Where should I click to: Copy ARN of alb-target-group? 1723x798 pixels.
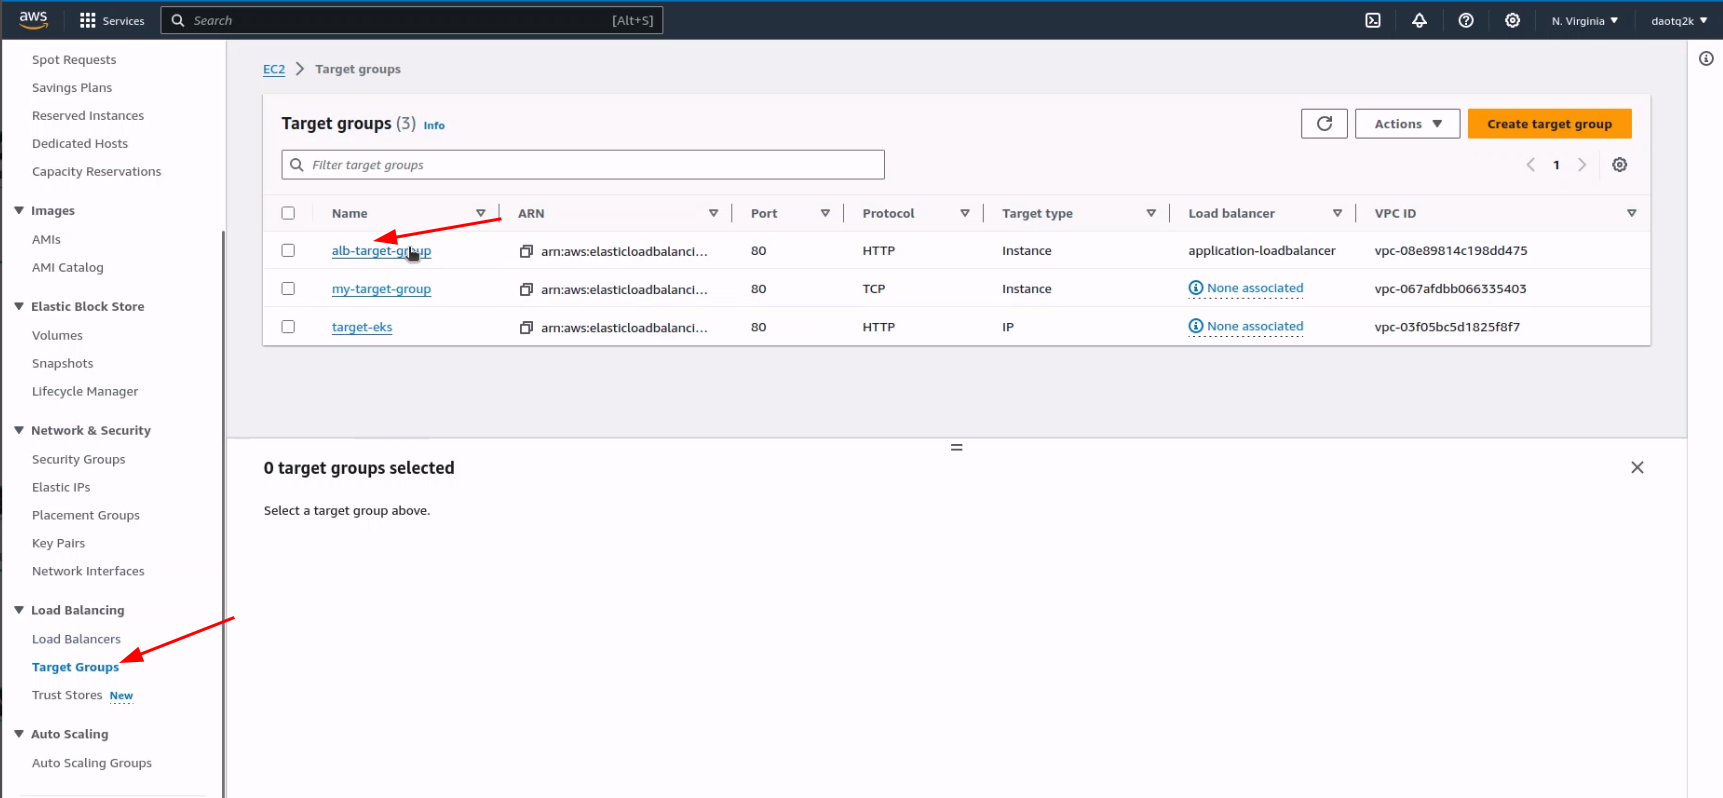[x=526, y=251]
